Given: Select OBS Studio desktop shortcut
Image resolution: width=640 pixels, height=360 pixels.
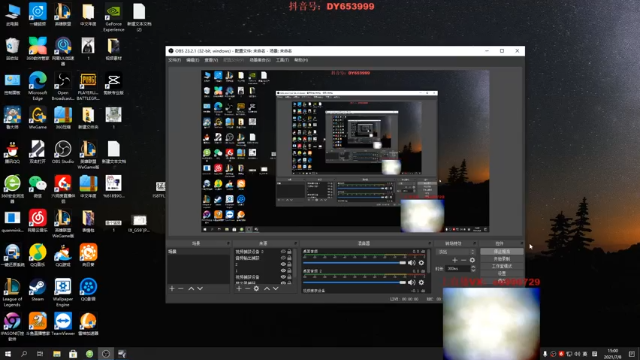Looking at the screenshot, I should pos(63,152).
